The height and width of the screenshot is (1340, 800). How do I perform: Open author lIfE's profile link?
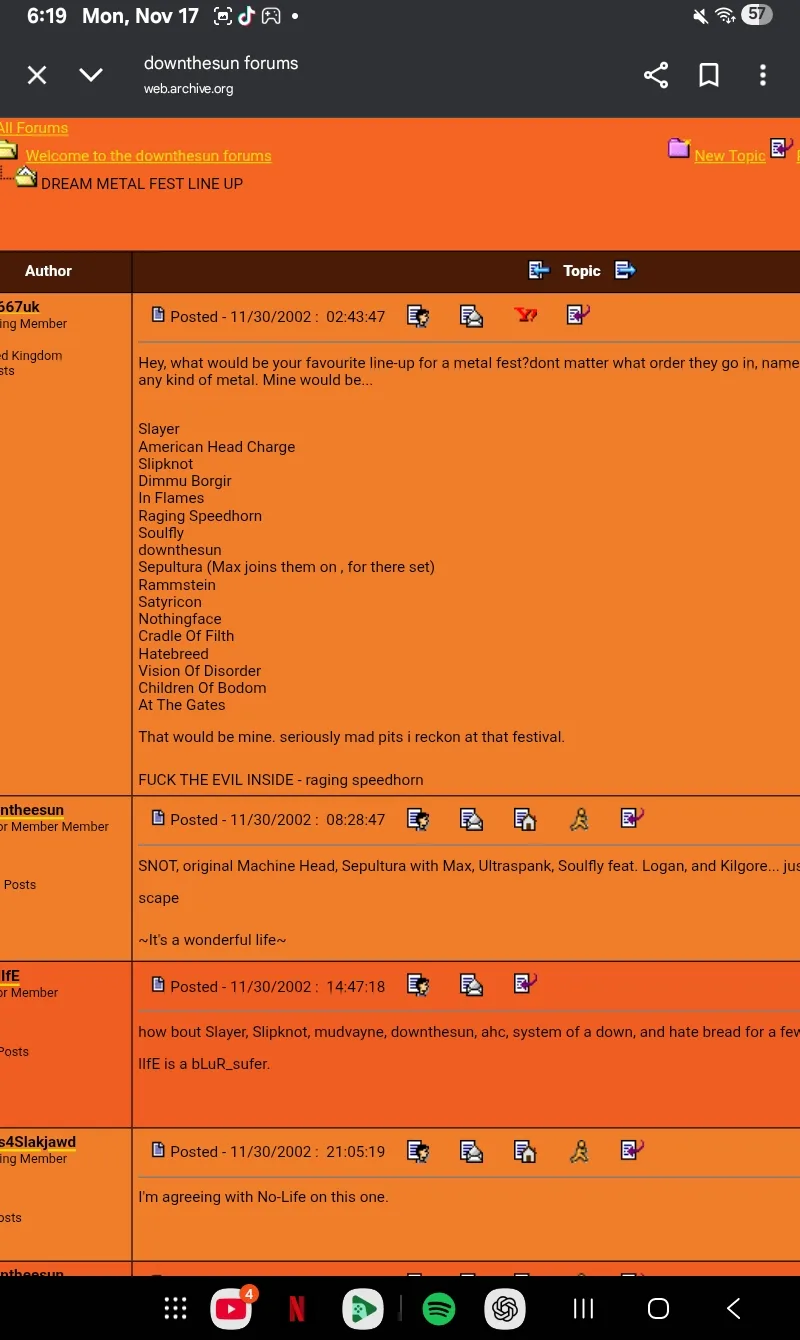click(10, 976)
